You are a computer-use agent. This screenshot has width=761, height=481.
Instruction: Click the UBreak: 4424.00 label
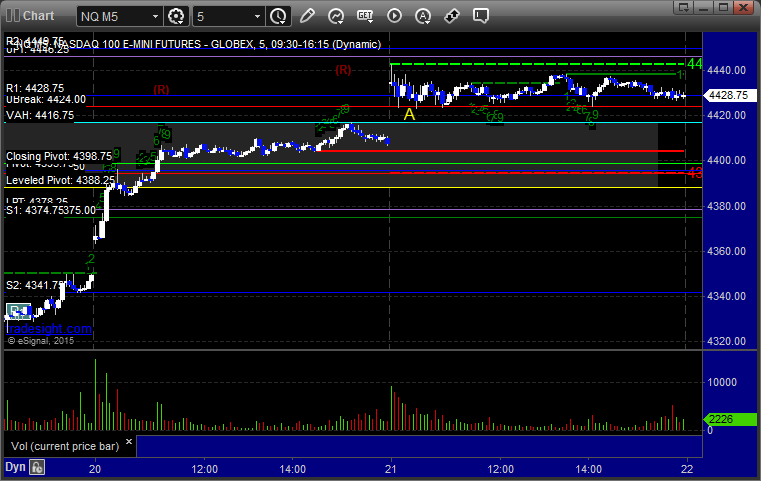point(46,100)
